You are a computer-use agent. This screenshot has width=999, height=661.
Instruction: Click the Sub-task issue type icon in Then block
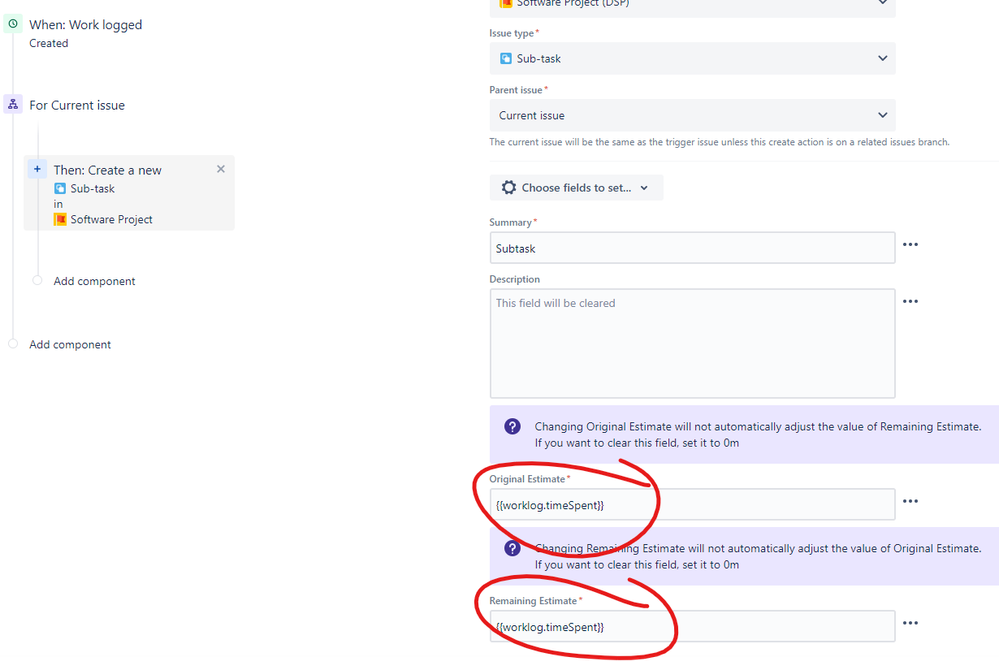pyautogui.click(x=62, y=188)
